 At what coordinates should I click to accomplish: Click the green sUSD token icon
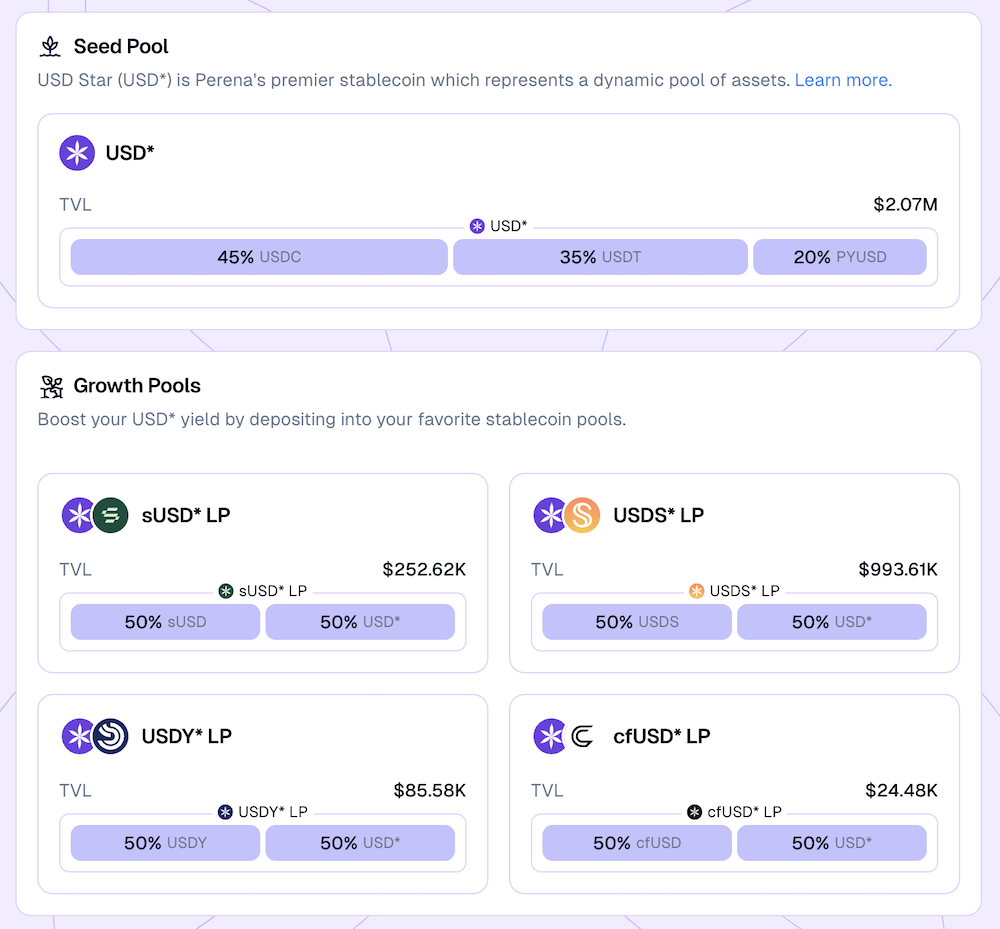pyautogui.click(x=110, y=515)
